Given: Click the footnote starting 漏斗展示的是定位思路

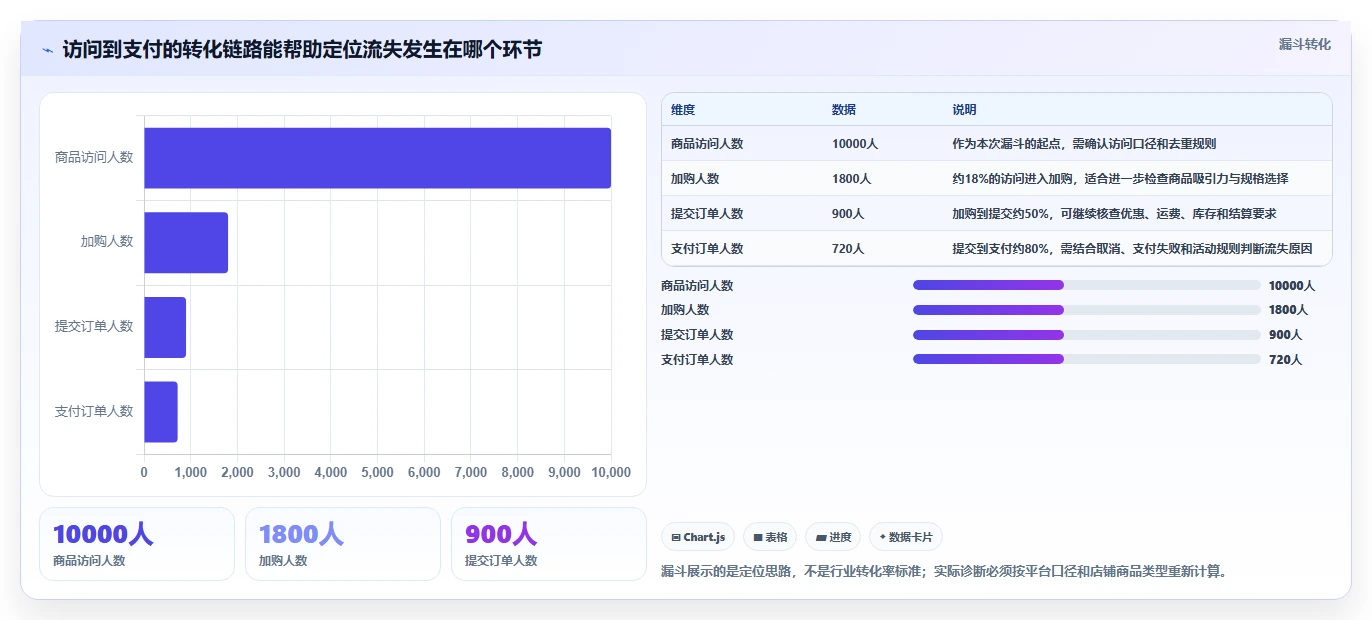Looking at the screenshot, I should [x=944, y=572].
